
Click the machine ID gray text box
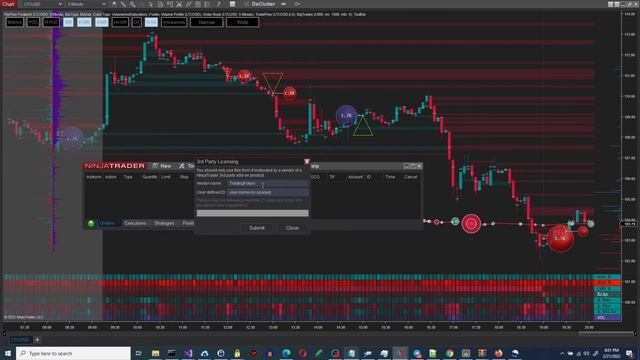point(253,213)
